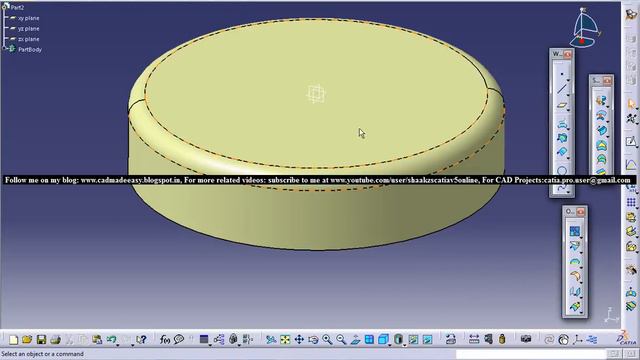Viewport: 640px width, 360px height.
Task: Open the quick view dropdown arrow
Action: click(390, 345)
